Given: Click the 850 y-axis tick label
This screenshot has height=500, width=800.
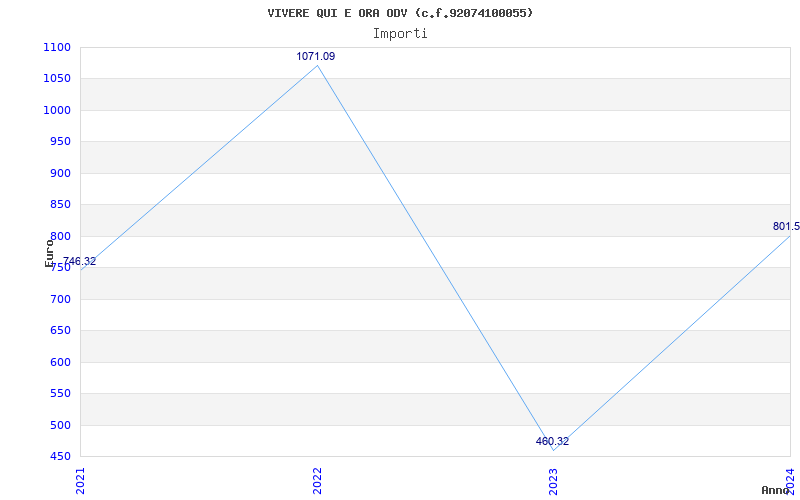Looking at the screenshot, I should coord(60,205).
